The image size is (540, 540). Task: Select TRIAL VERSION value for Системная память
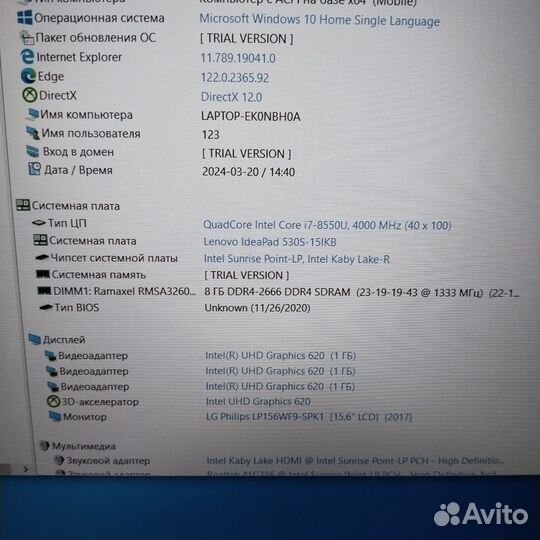tap(247, 275)
